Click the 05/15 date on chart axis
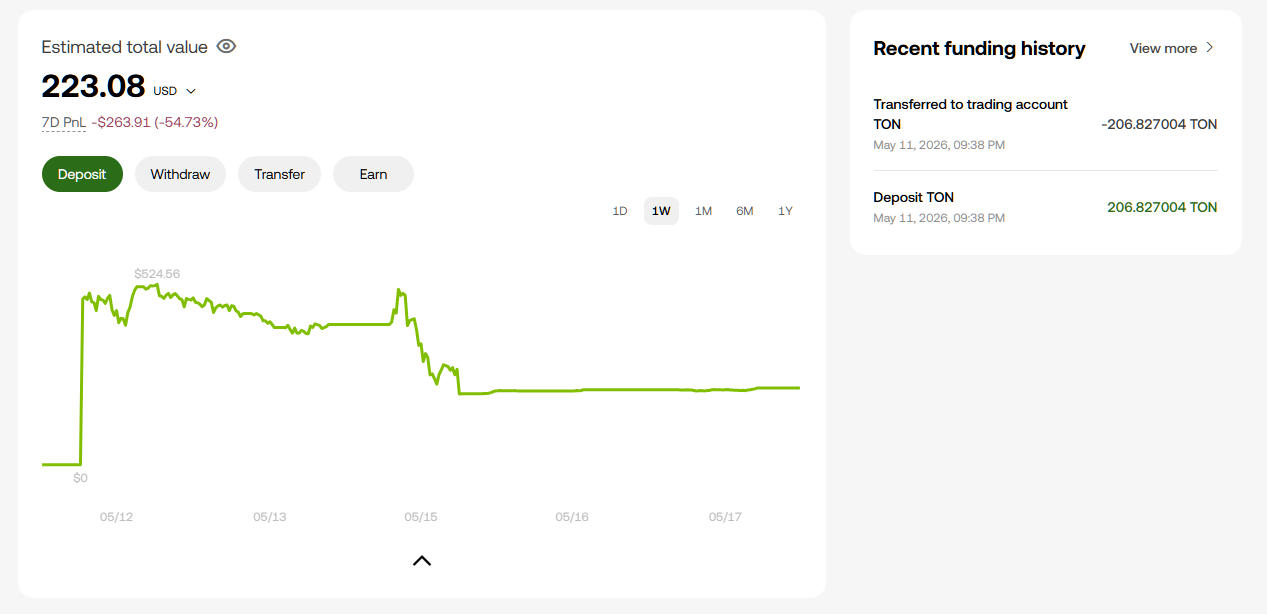Screen dimensions: 1267x614 coord(420,517)
